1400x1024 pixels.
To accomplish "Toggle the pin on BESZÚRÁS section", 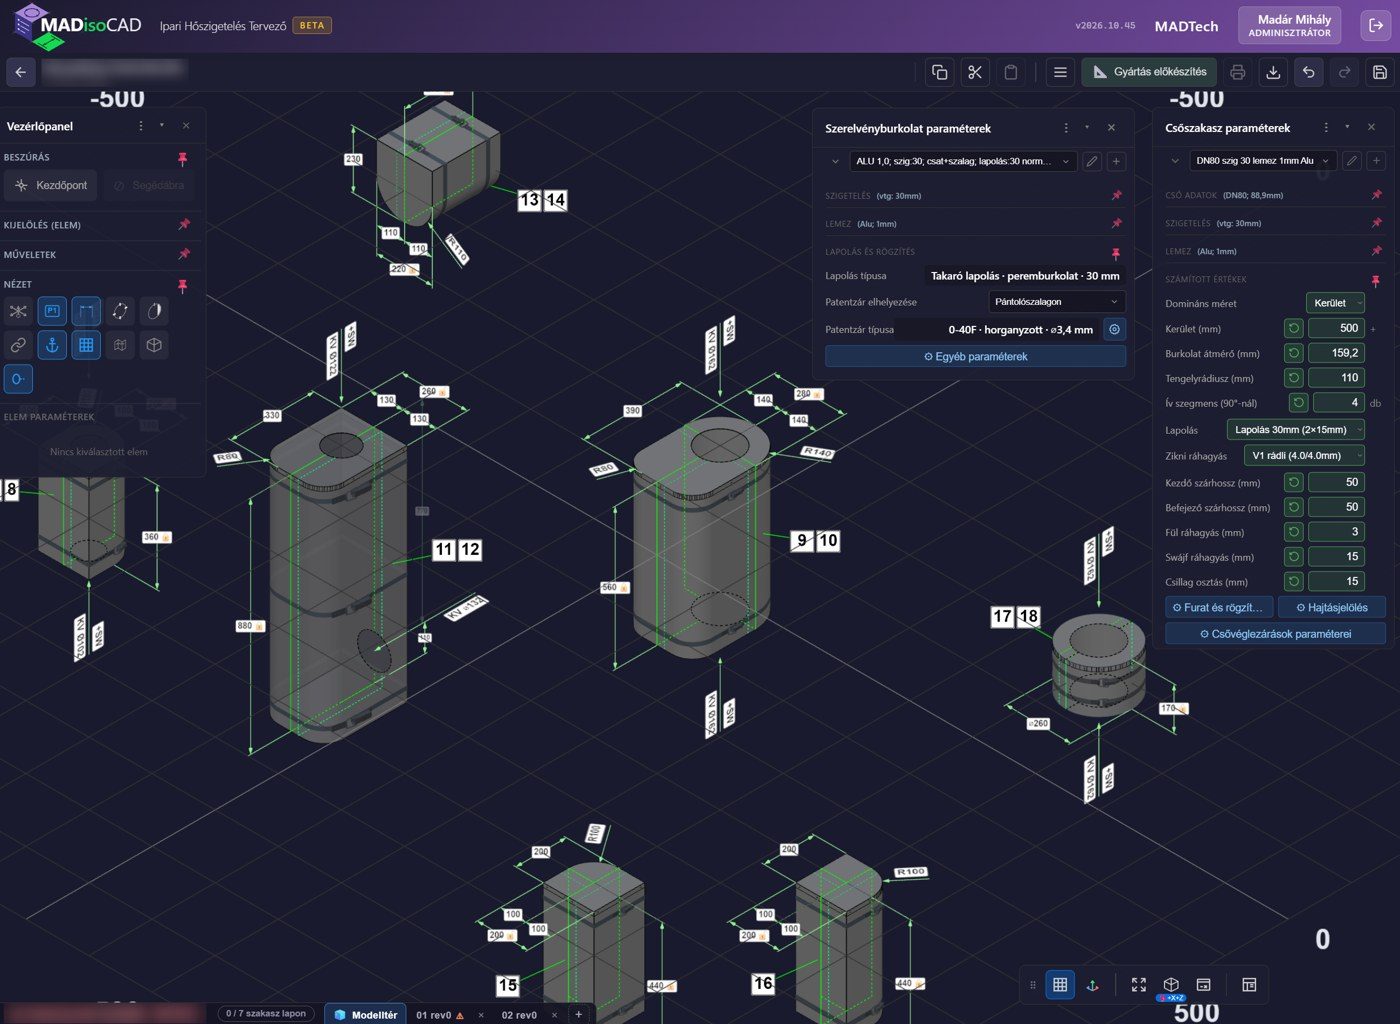I will [182, 158].
